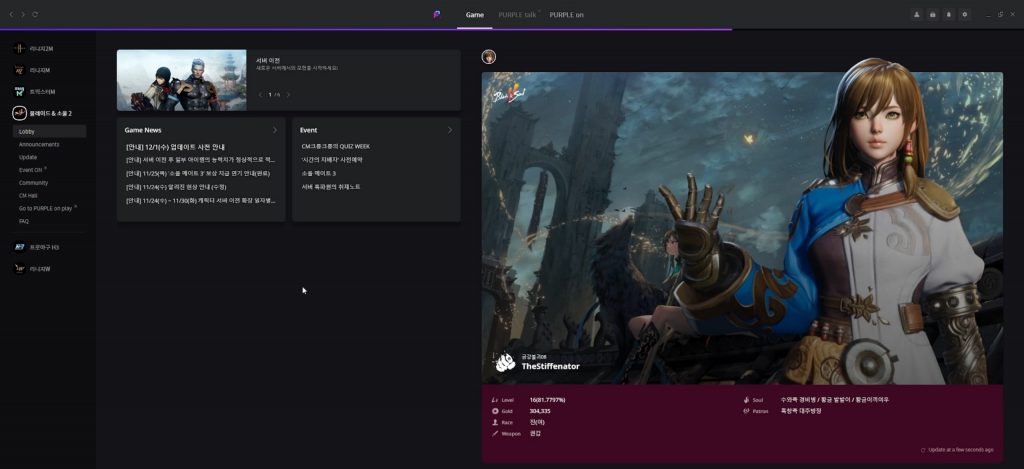Open notifications bell icon

(949, 14)
